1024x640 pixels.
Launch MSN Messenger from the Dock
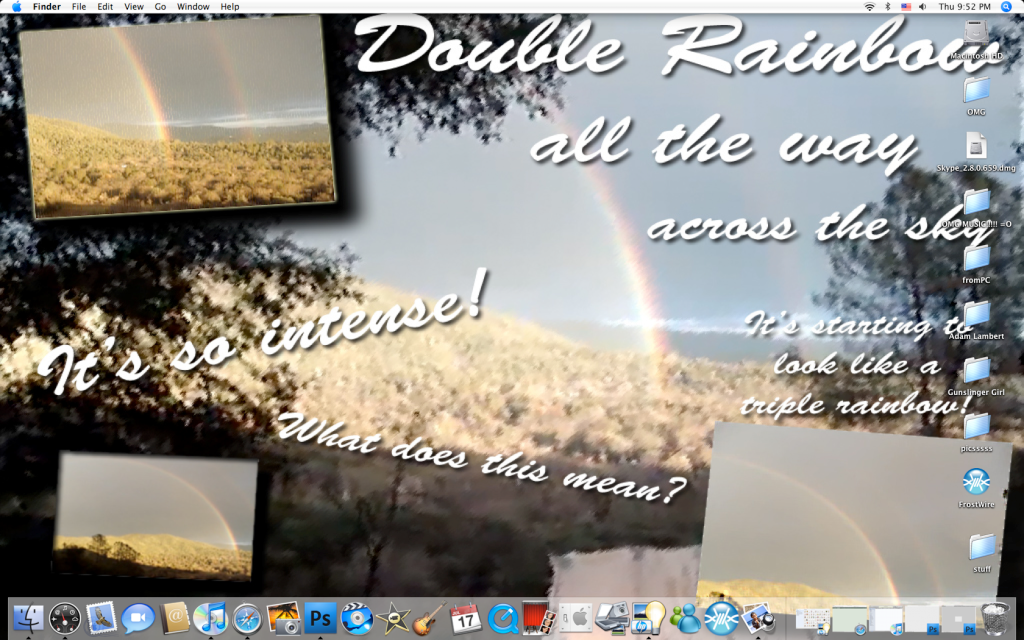684,617
